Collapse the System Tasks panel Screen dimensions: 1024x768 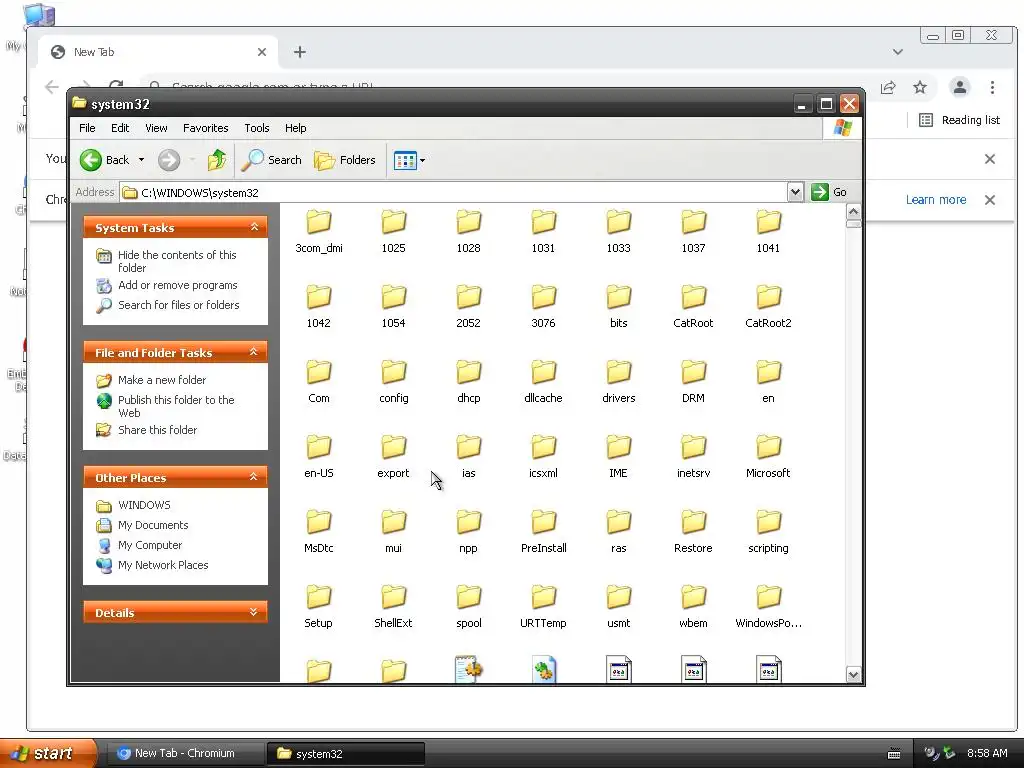coord(254,227)
